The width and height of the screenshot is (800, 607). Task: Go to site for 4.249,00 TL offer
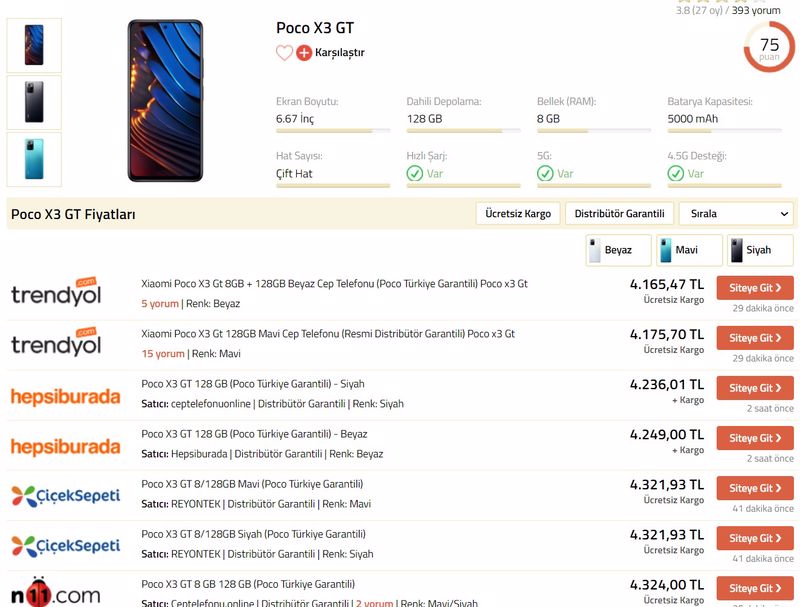click(x=755, y=438)
